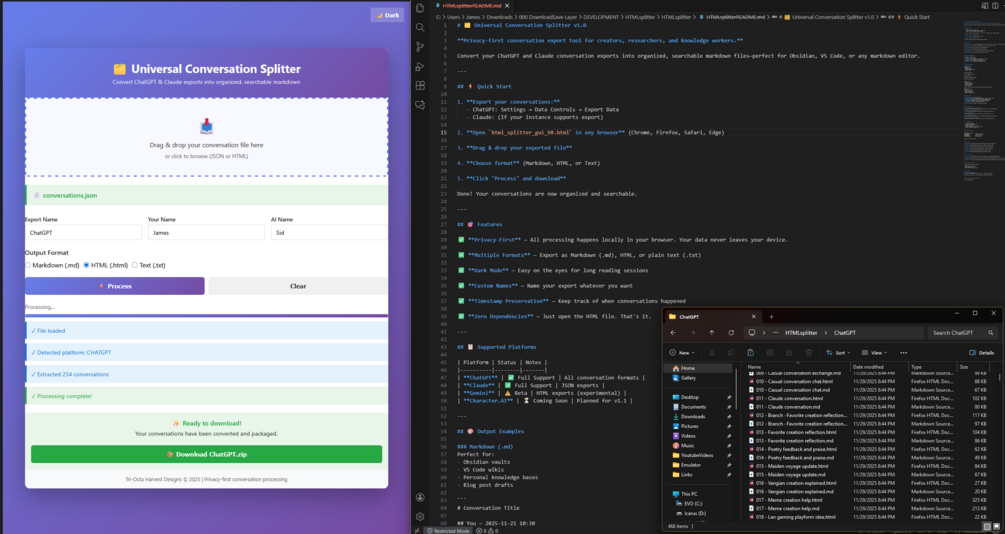
Task: Click Restricted Mode in the status bar
Action: point(447,531)
